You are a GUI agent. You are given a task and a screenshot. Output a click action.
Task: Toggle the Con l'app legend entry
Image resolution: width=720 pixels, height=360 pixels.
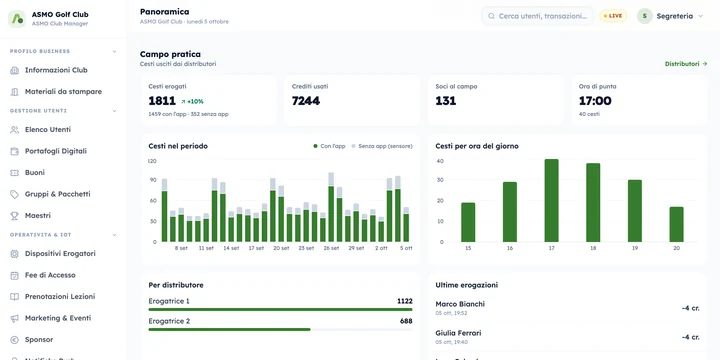coord(329,146)
